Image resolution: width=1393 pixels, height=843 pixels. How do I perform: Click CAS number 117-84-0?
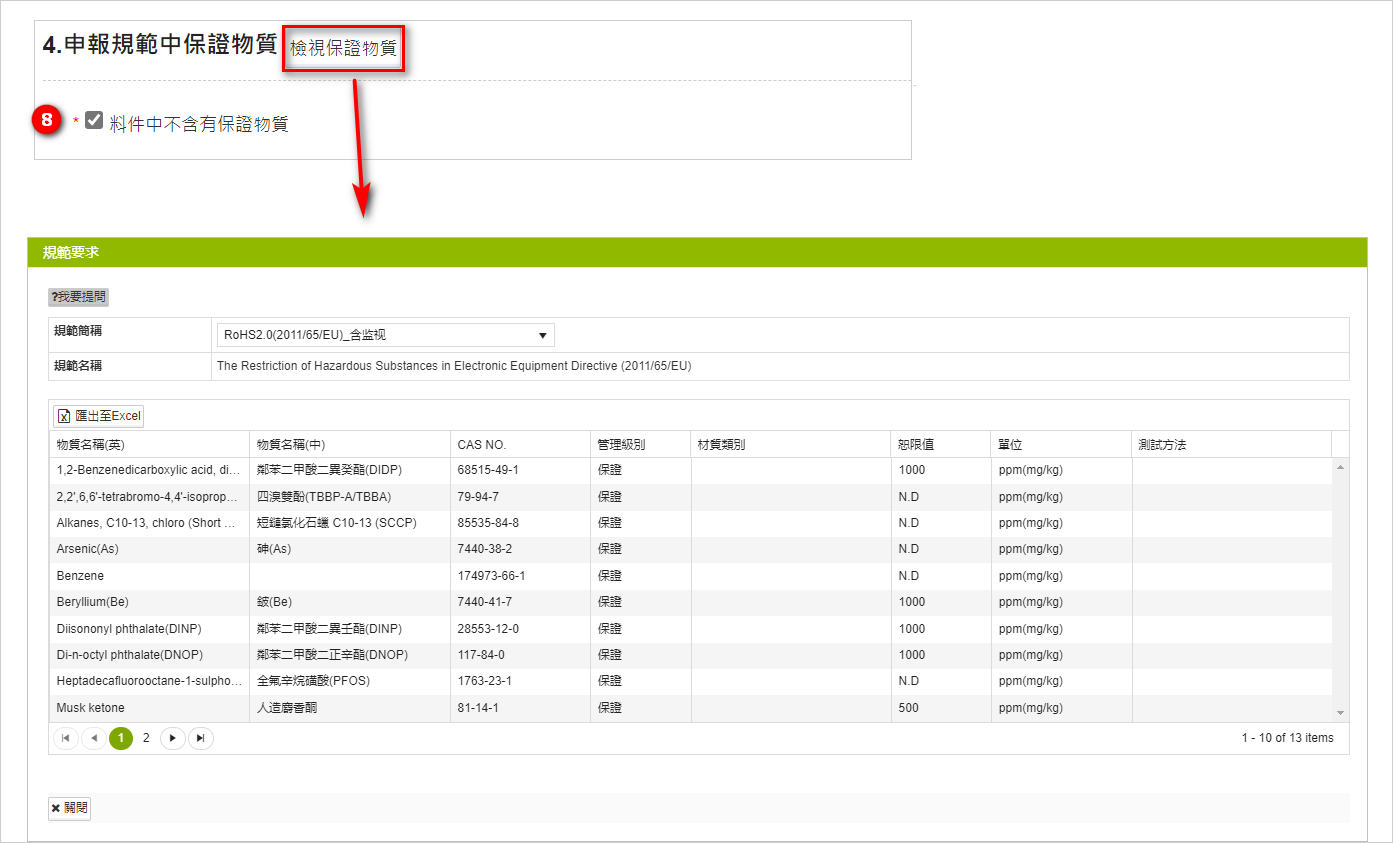tap(481, 655)
